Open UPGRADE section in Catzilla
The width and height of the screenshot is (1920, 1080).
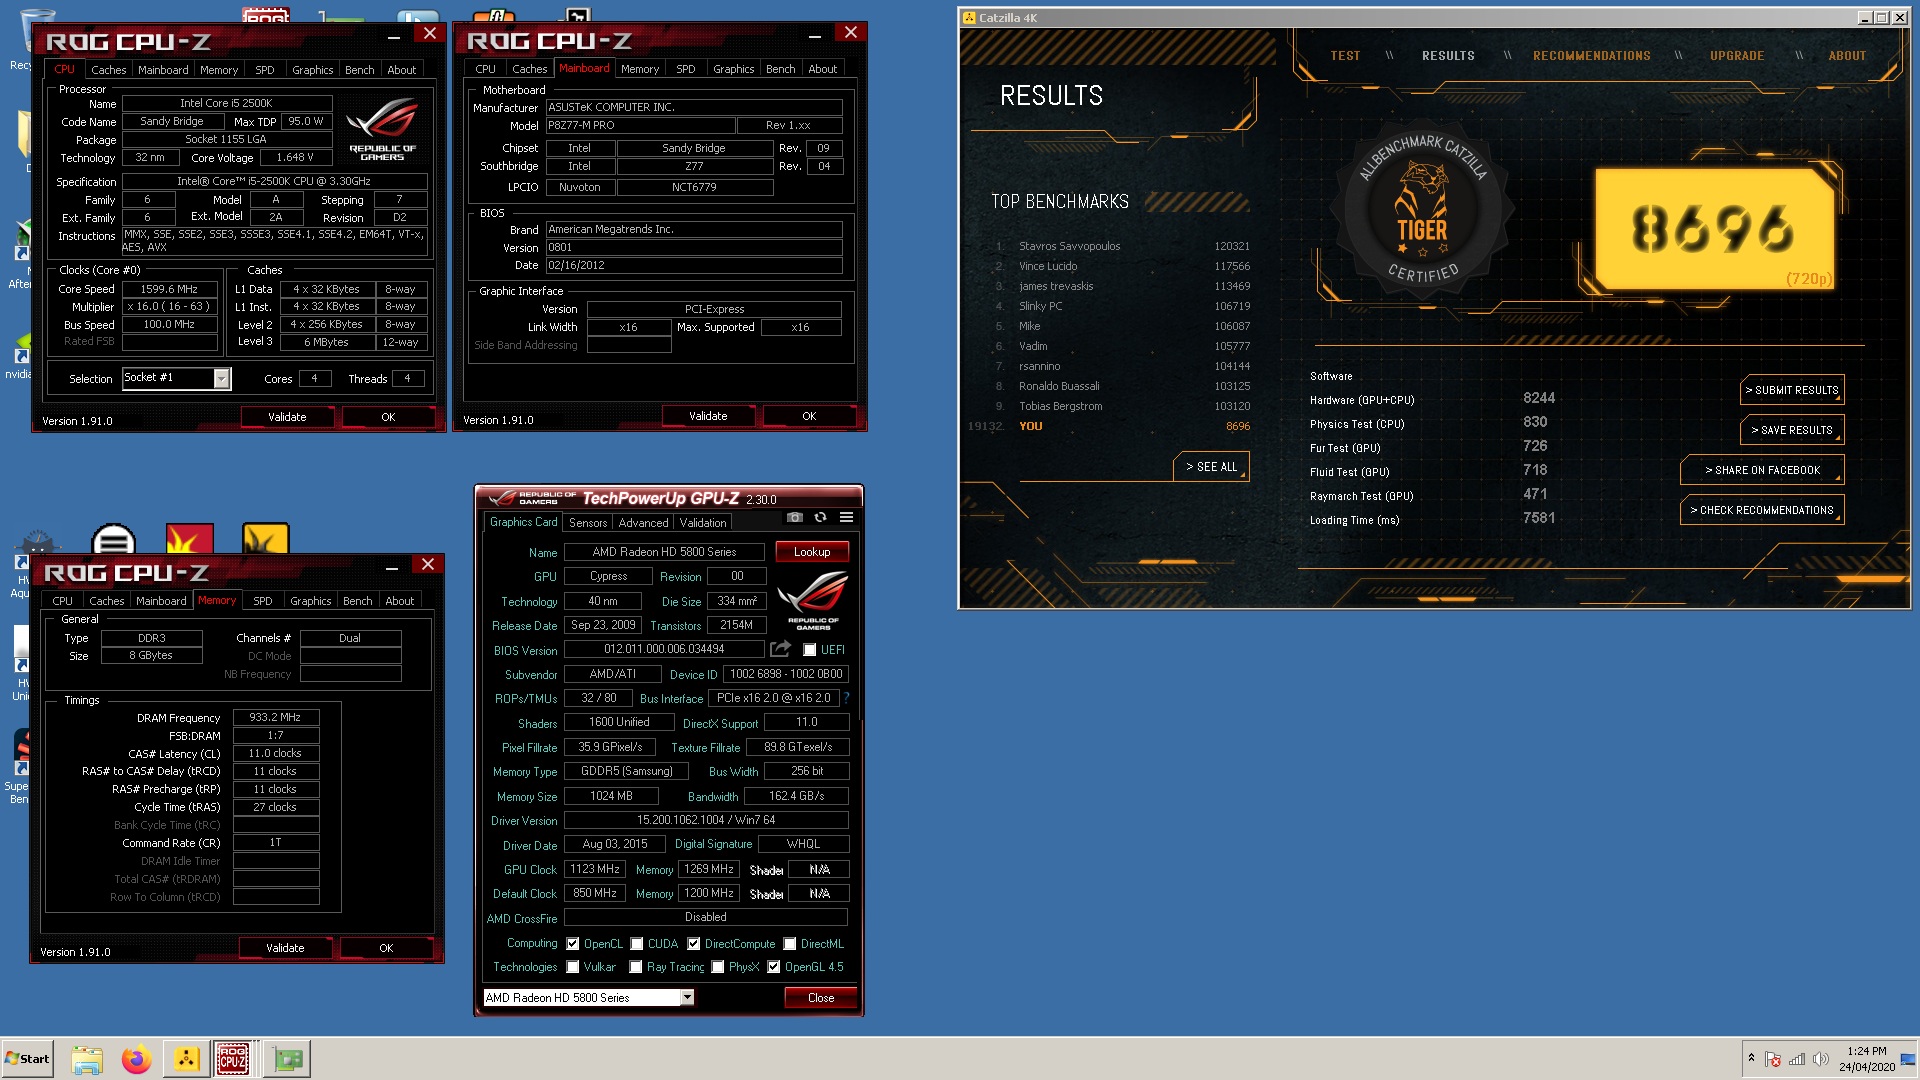[x=1737, y=56]
